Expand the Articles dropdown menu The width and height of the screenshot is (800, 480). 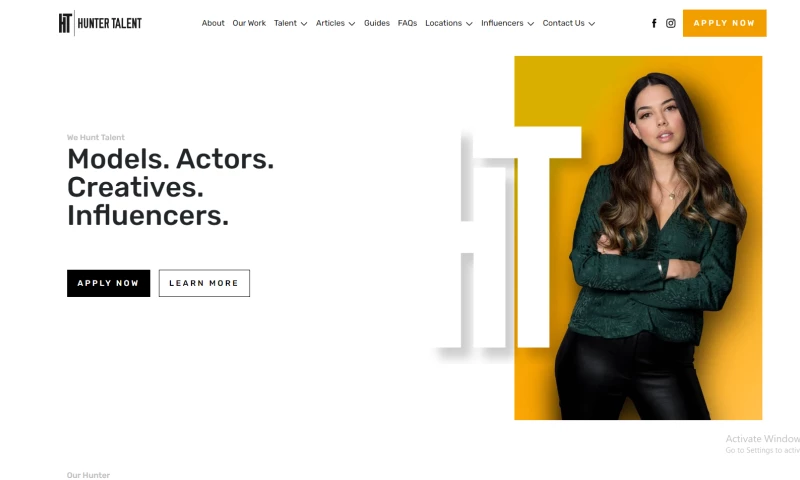tap(335, 23)
